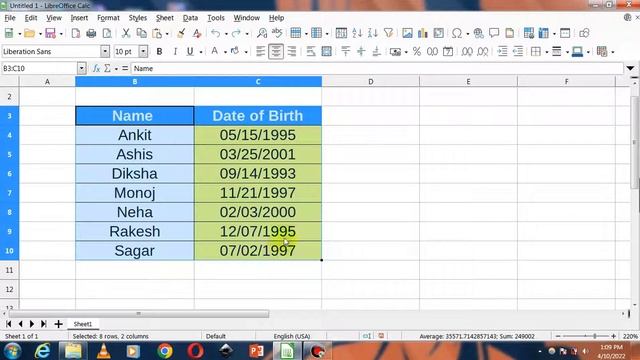Click the Sort Ascending icon

point(357,33)
